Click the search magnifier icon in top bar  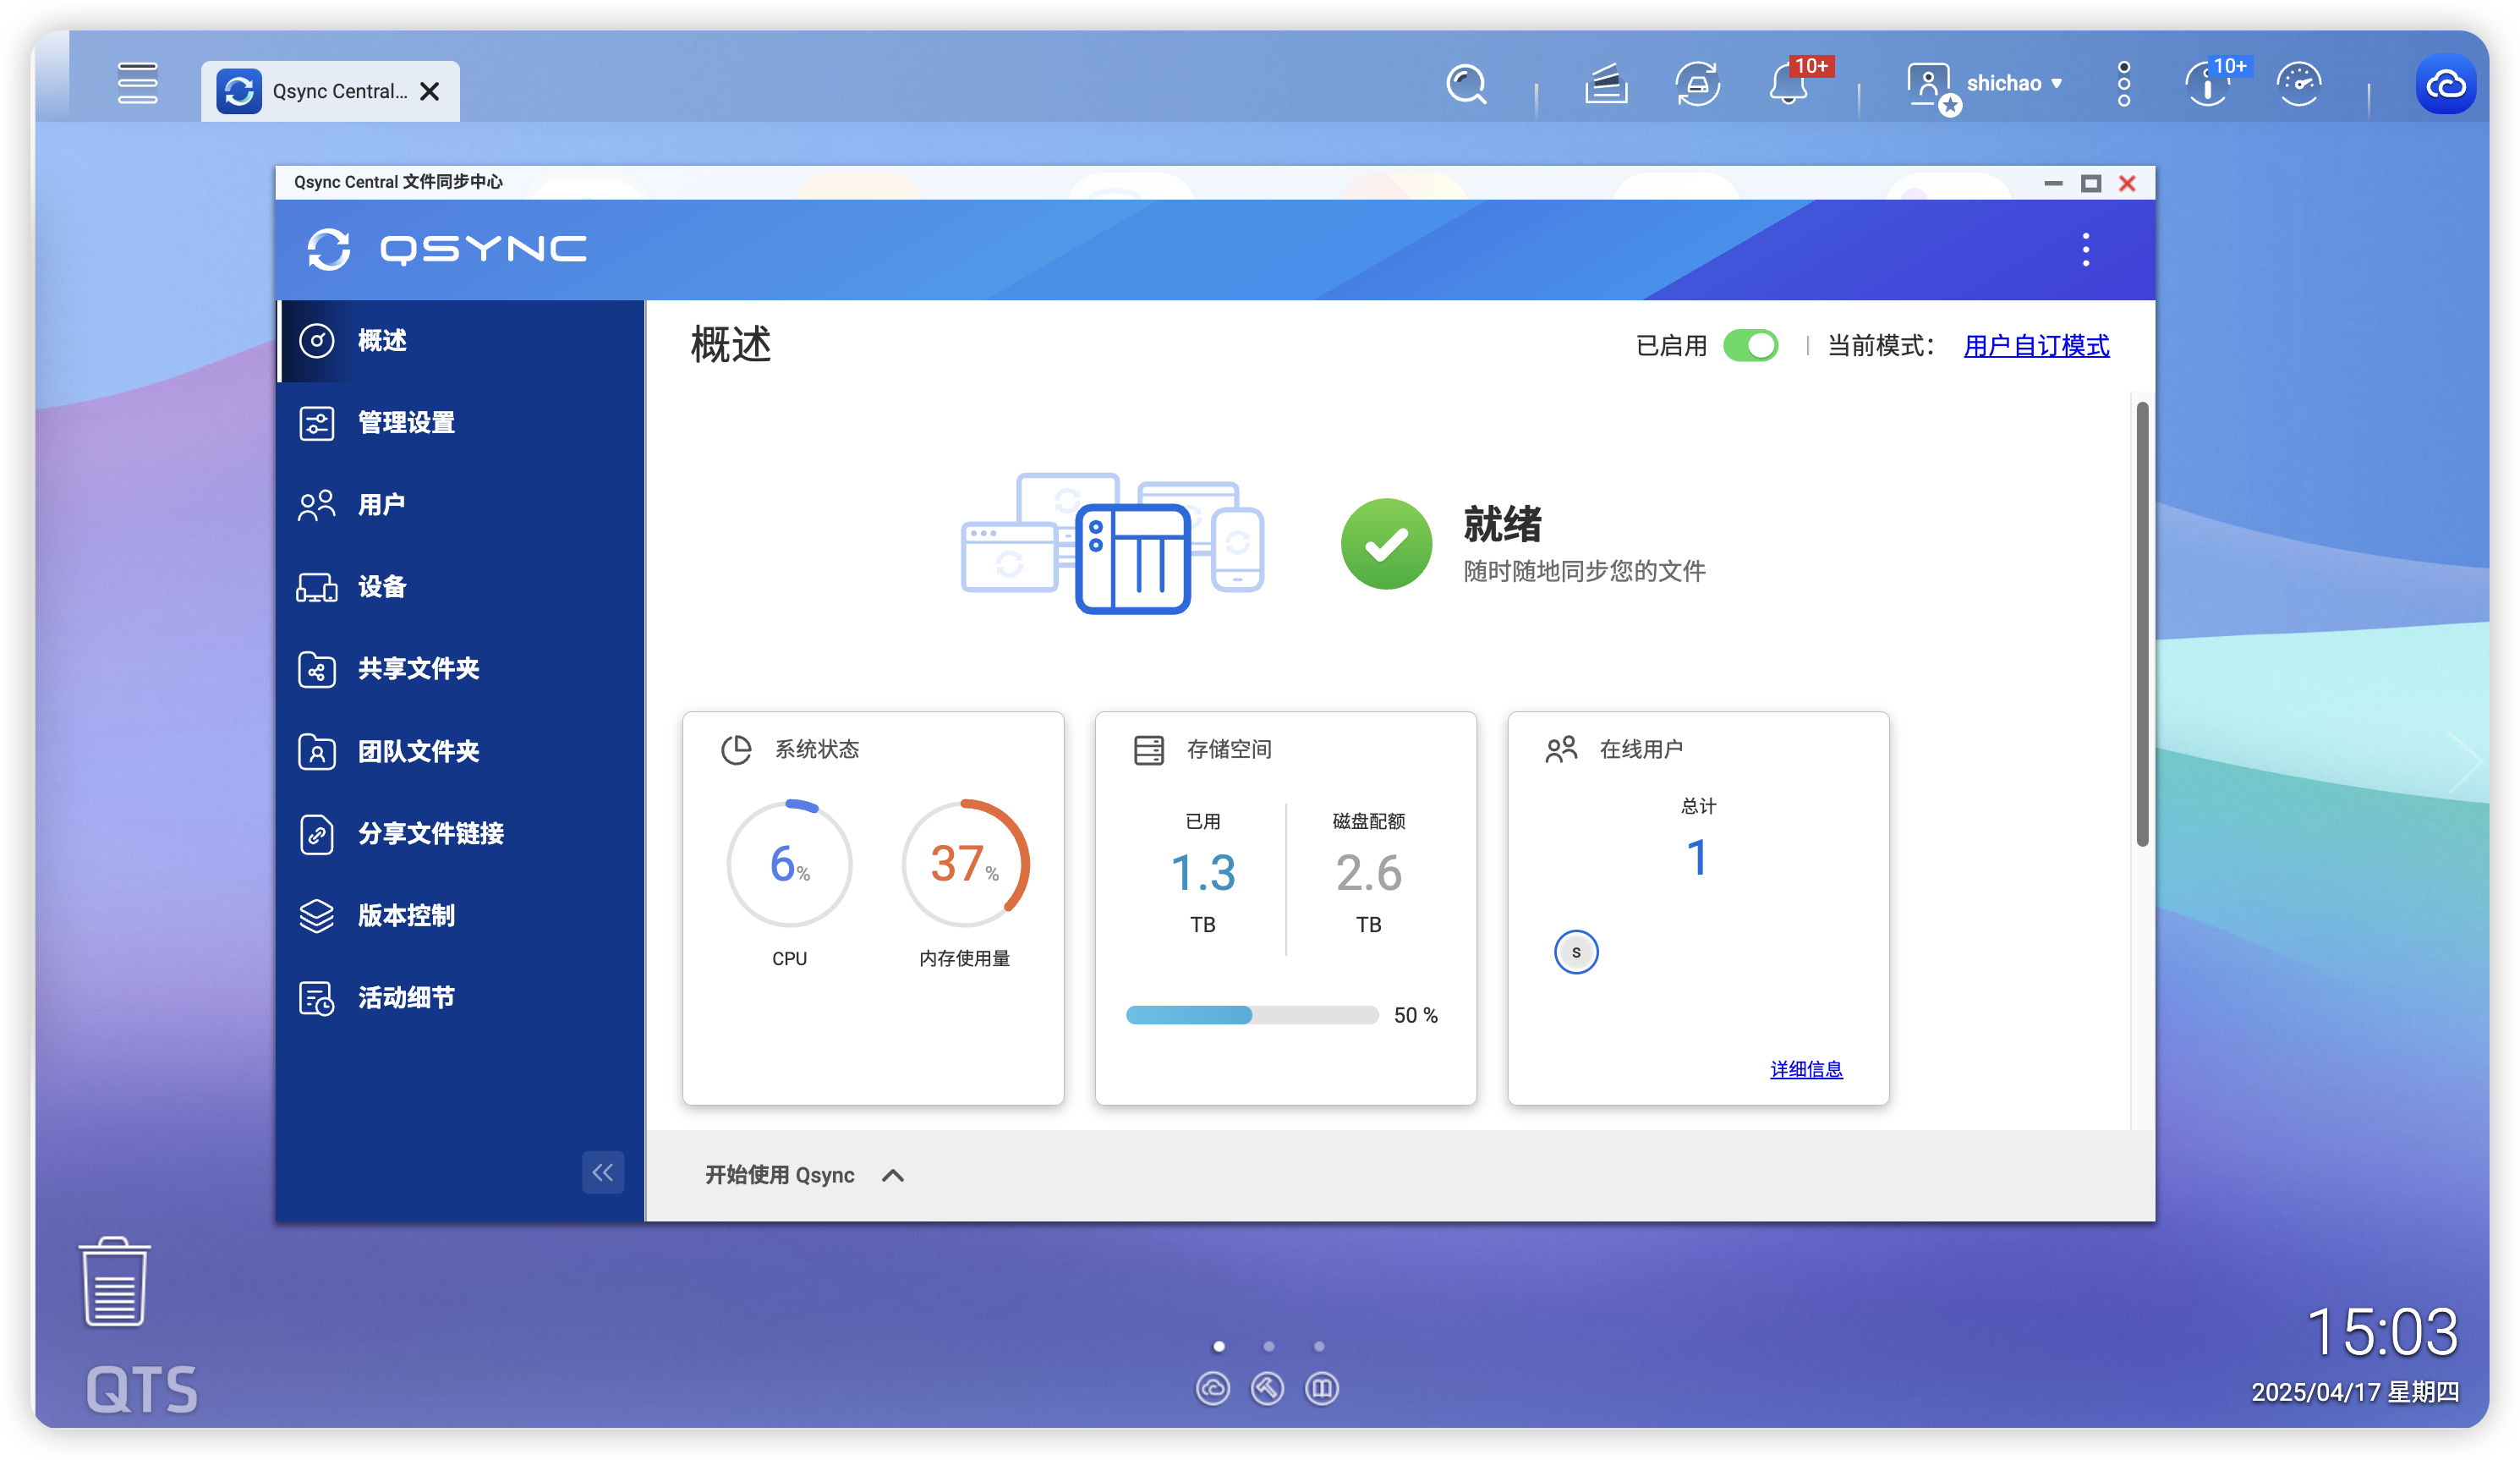(x=1466, y=84)
